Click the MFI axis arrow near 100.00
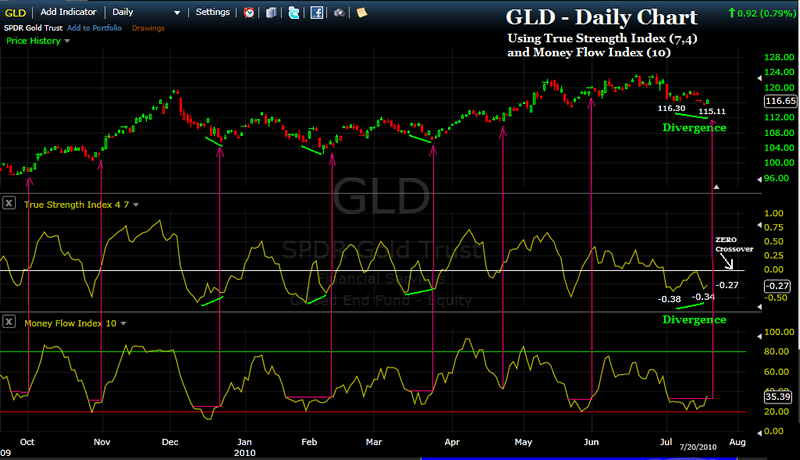Screen dimensions: 800x460 tap(759, 336)
